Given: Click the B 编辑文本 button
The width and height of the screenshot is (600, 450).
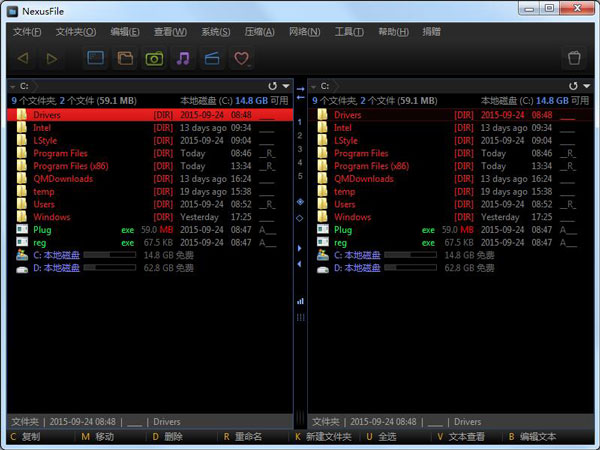Looking at the screenshot, I should pos(532,437).
